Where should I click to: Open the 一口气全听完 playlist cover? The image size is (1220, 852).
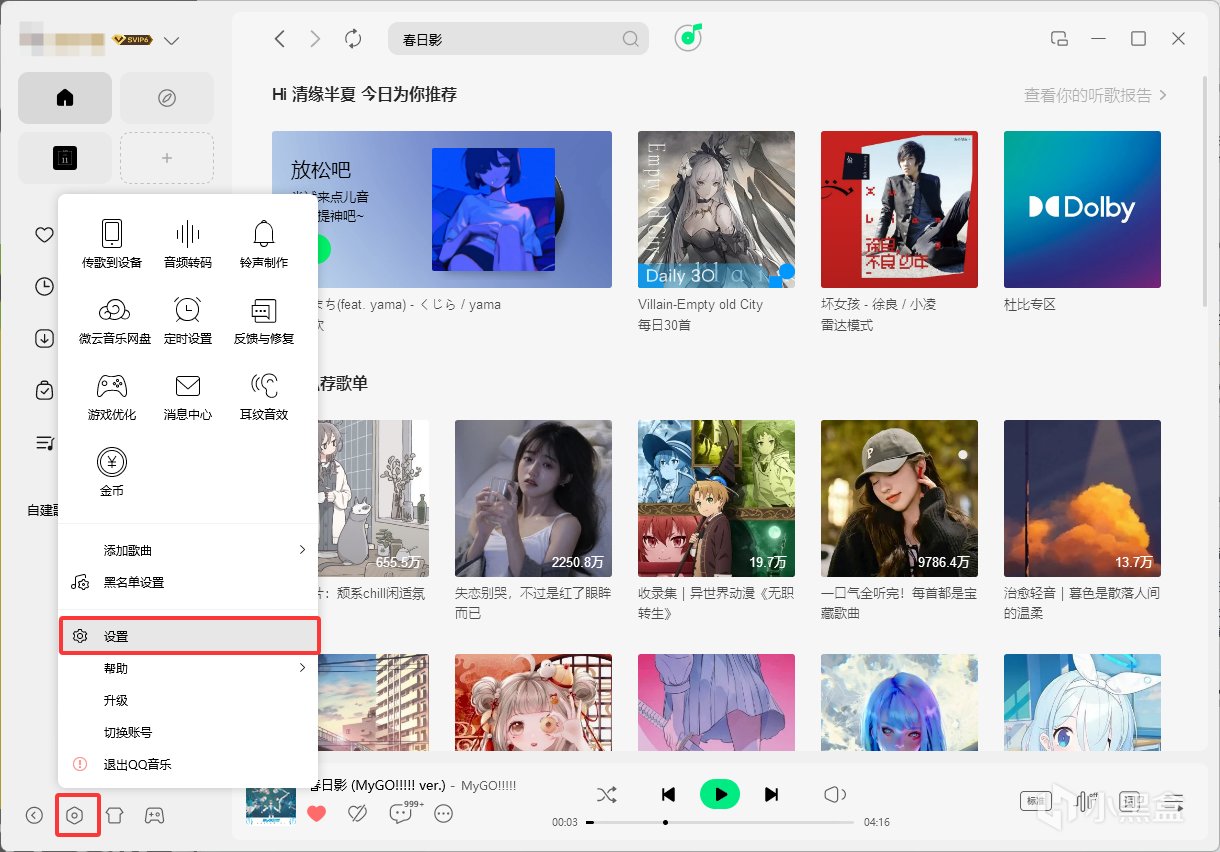point(899,498)
